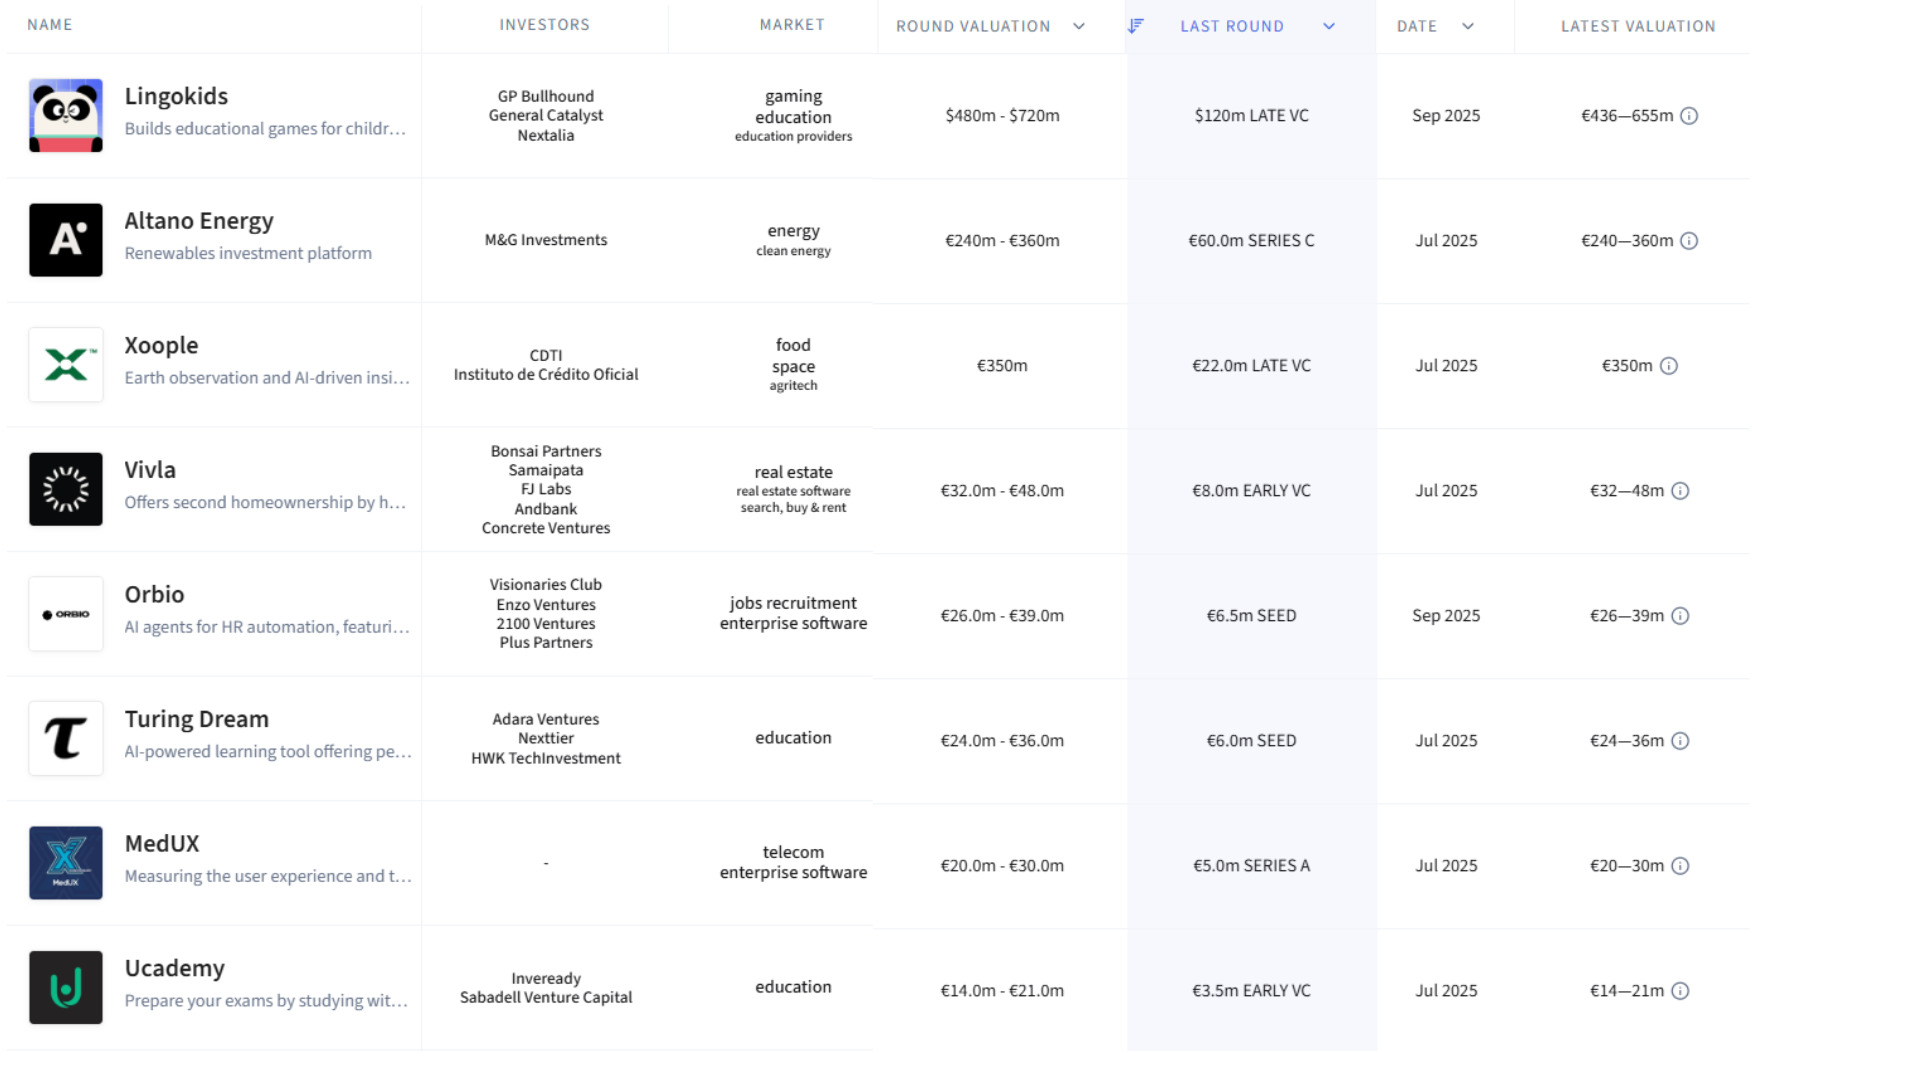This screenshot has width=1920, height=1080.
Task: Click the Lingokids panda logo
Action: (66, 115)
